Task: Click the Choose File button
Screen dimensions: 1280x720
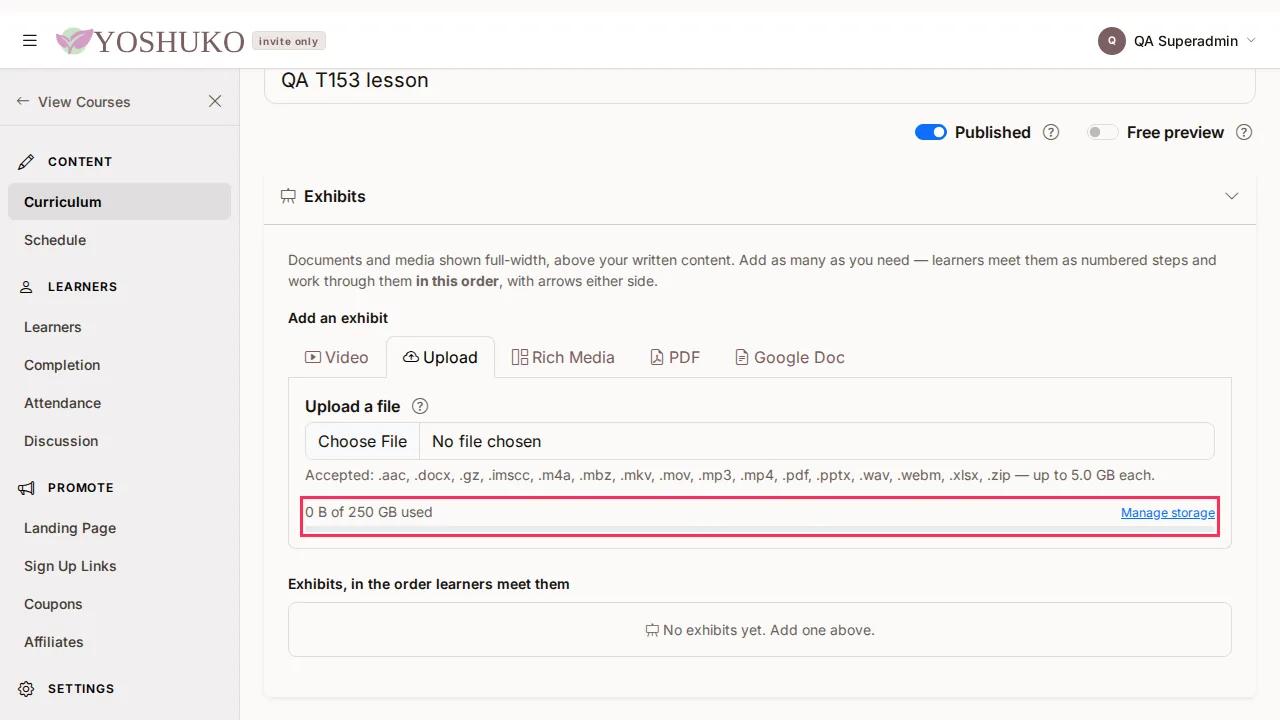Action: click(x=362, y=441)
